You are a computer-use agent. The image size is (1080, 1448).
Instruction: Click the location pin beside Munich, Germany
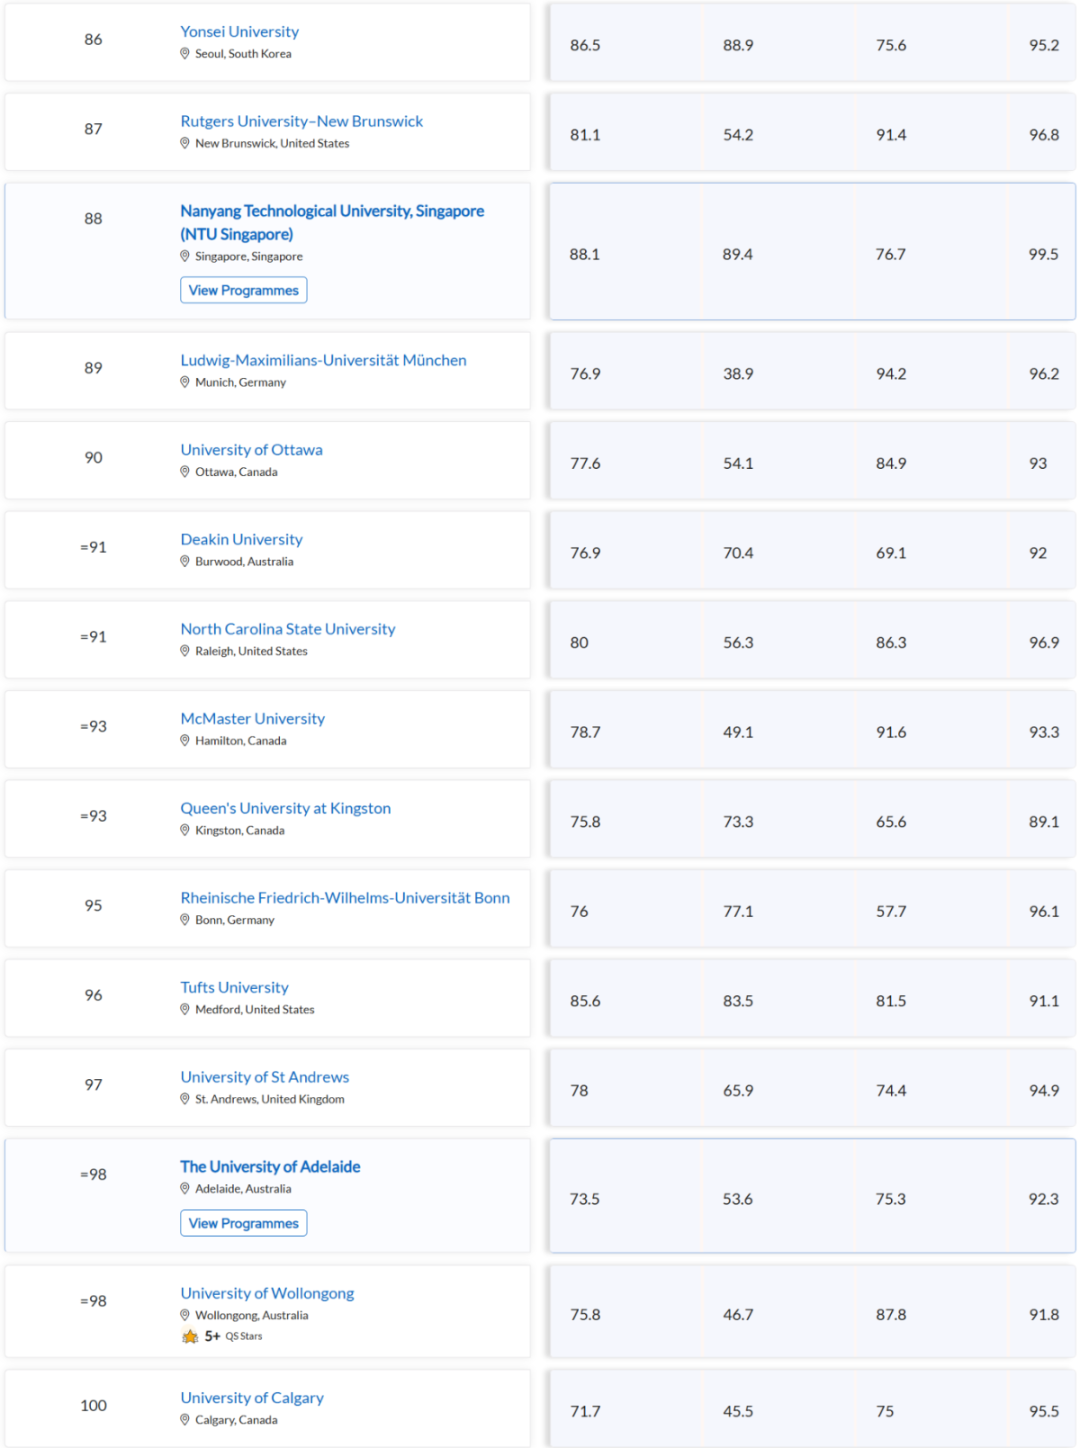point(185,382)
